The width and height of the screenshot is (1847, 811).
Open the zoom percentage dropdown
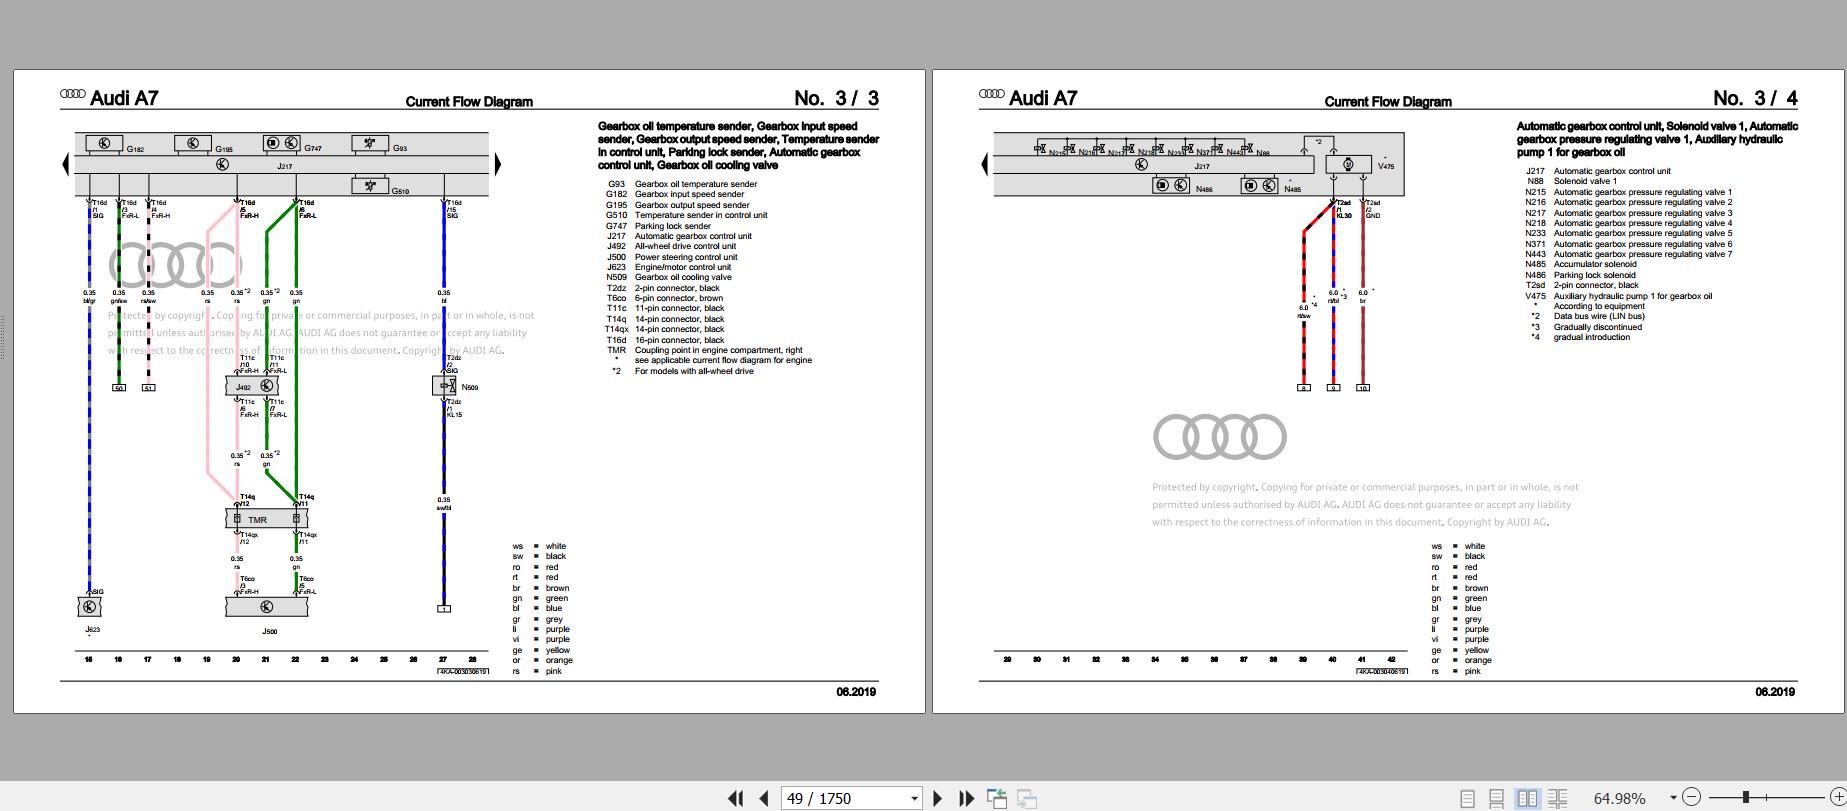click(1673, 798)
